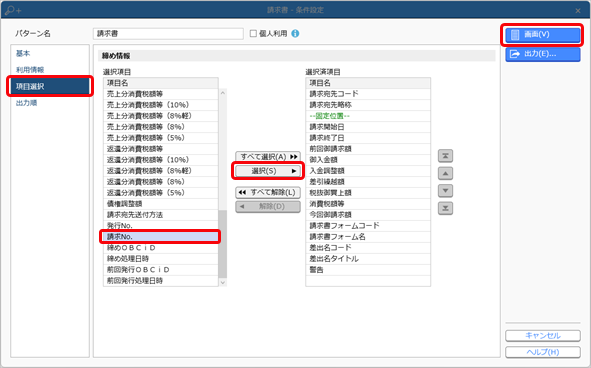This screenshot has width=591, height=368.
Task: Click the 選択項目 list scrollbar thumb
Action: point(223,244)
